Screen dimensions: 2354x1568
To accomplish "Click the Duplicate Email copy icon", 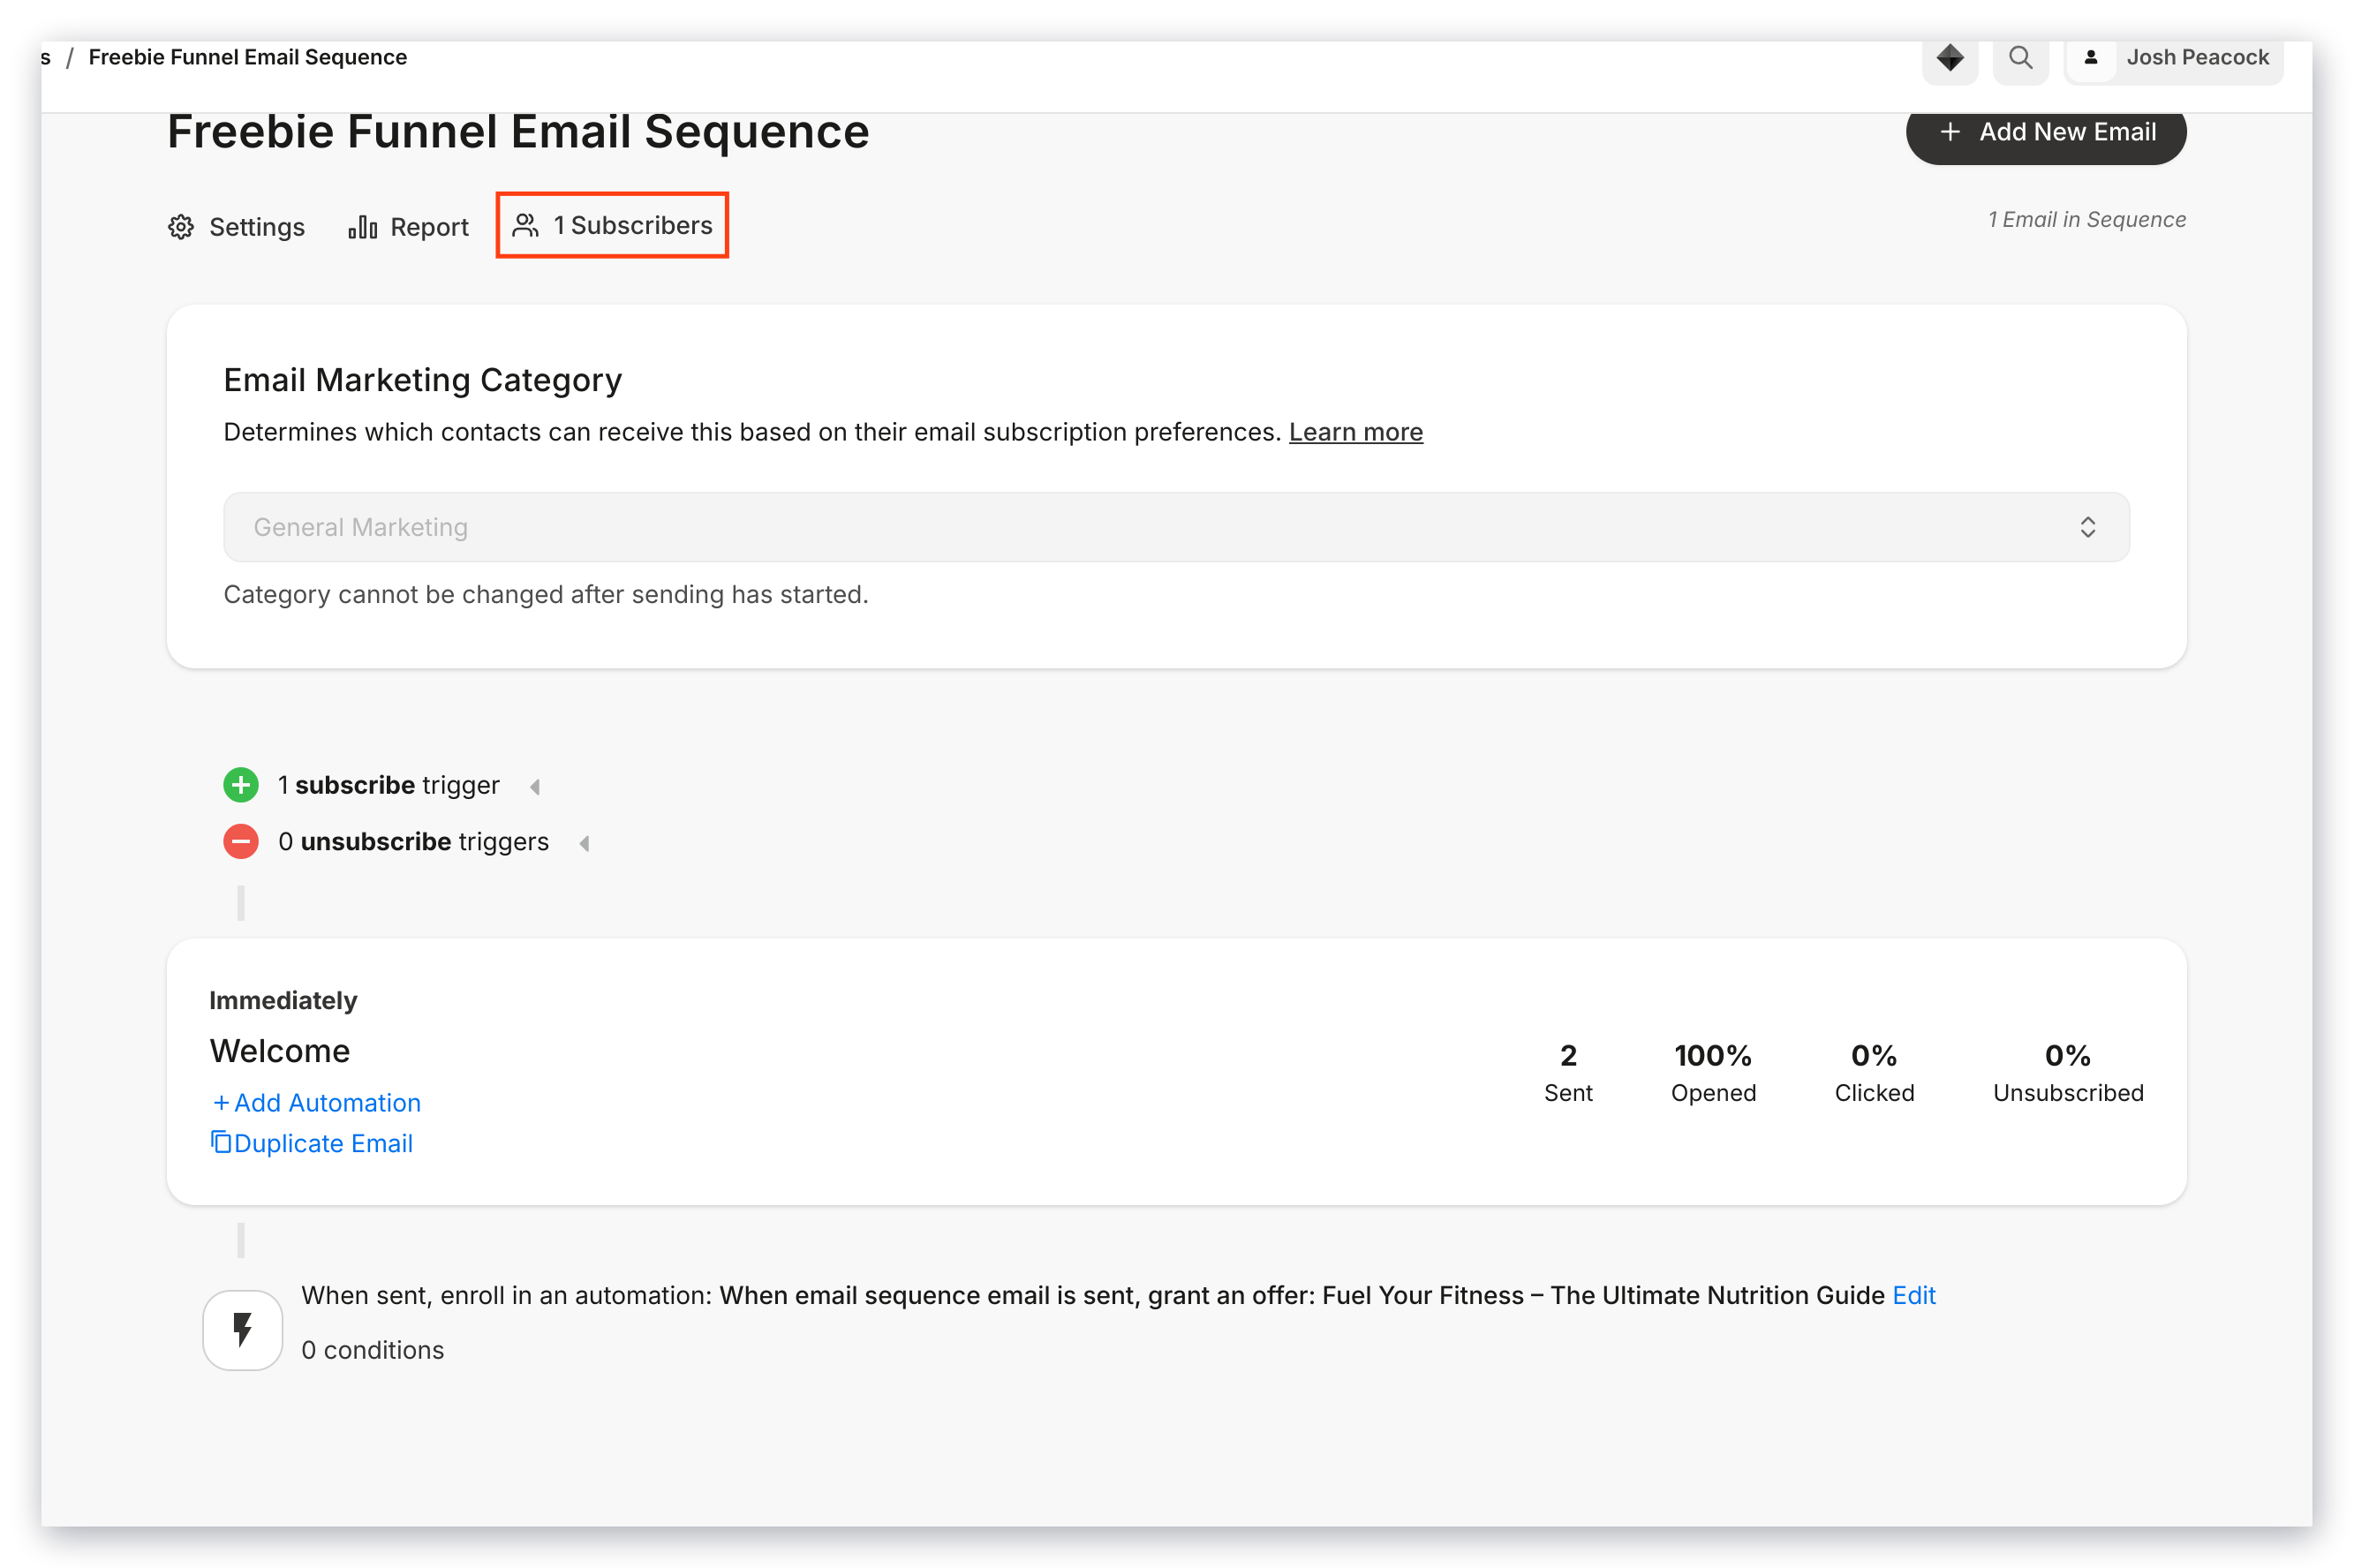I will [x=221, y=1142].
